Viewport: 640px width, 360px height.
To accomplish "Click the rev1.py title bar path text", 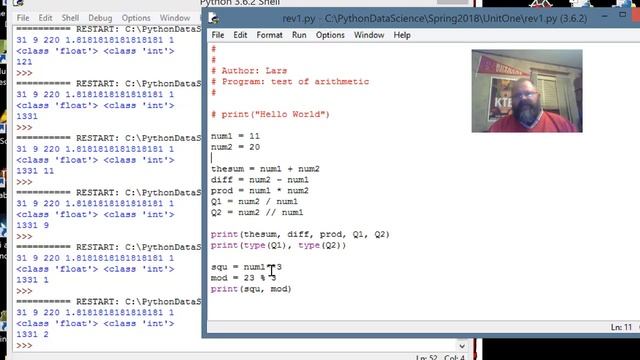I will click(x=435, y=19).
